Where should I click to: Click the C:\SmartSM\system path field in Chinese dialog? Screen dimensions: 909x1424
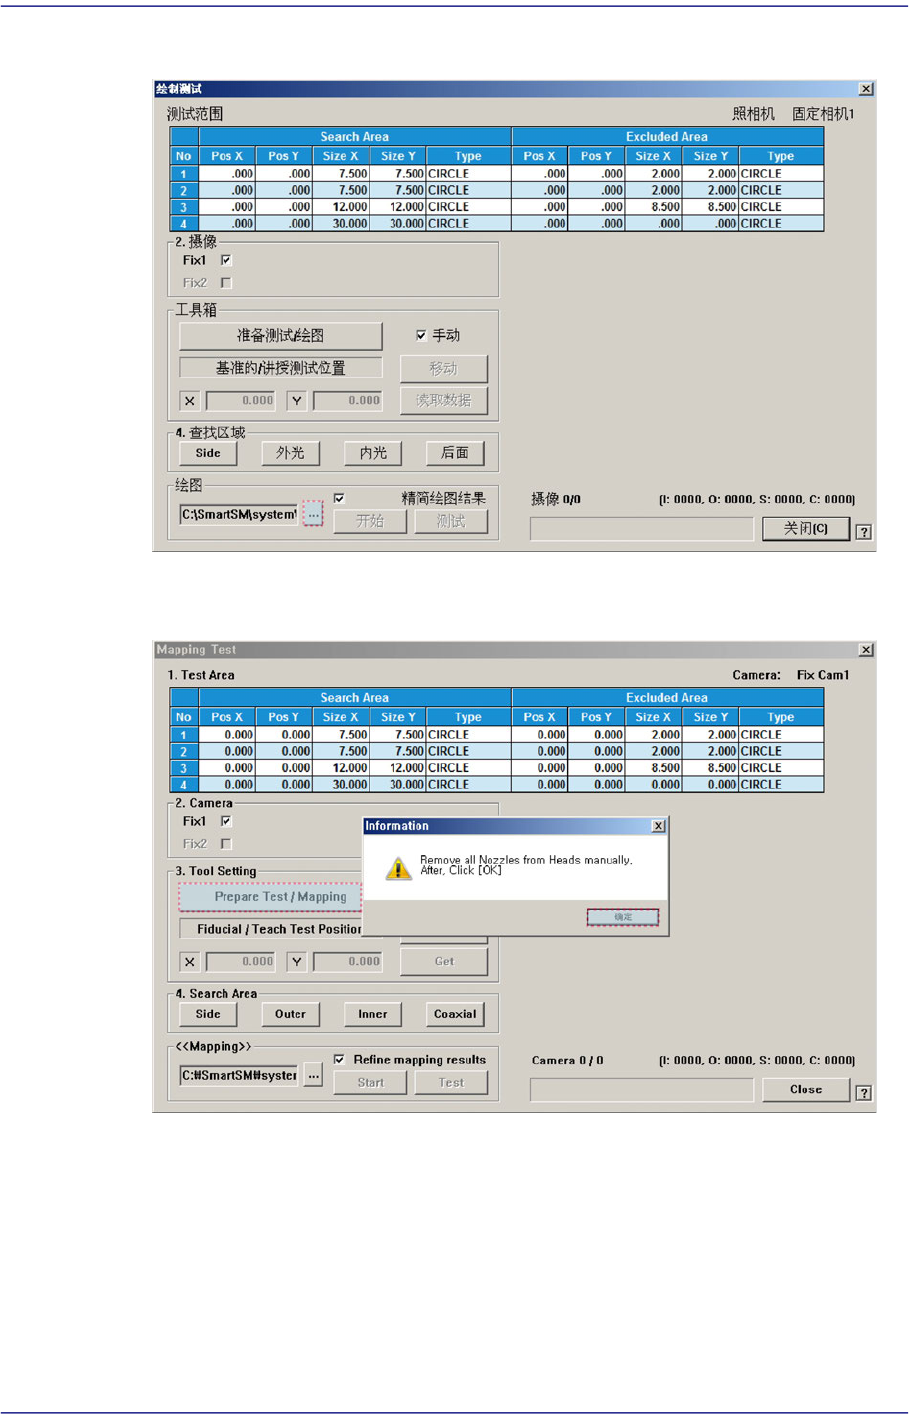coord(239,515)
